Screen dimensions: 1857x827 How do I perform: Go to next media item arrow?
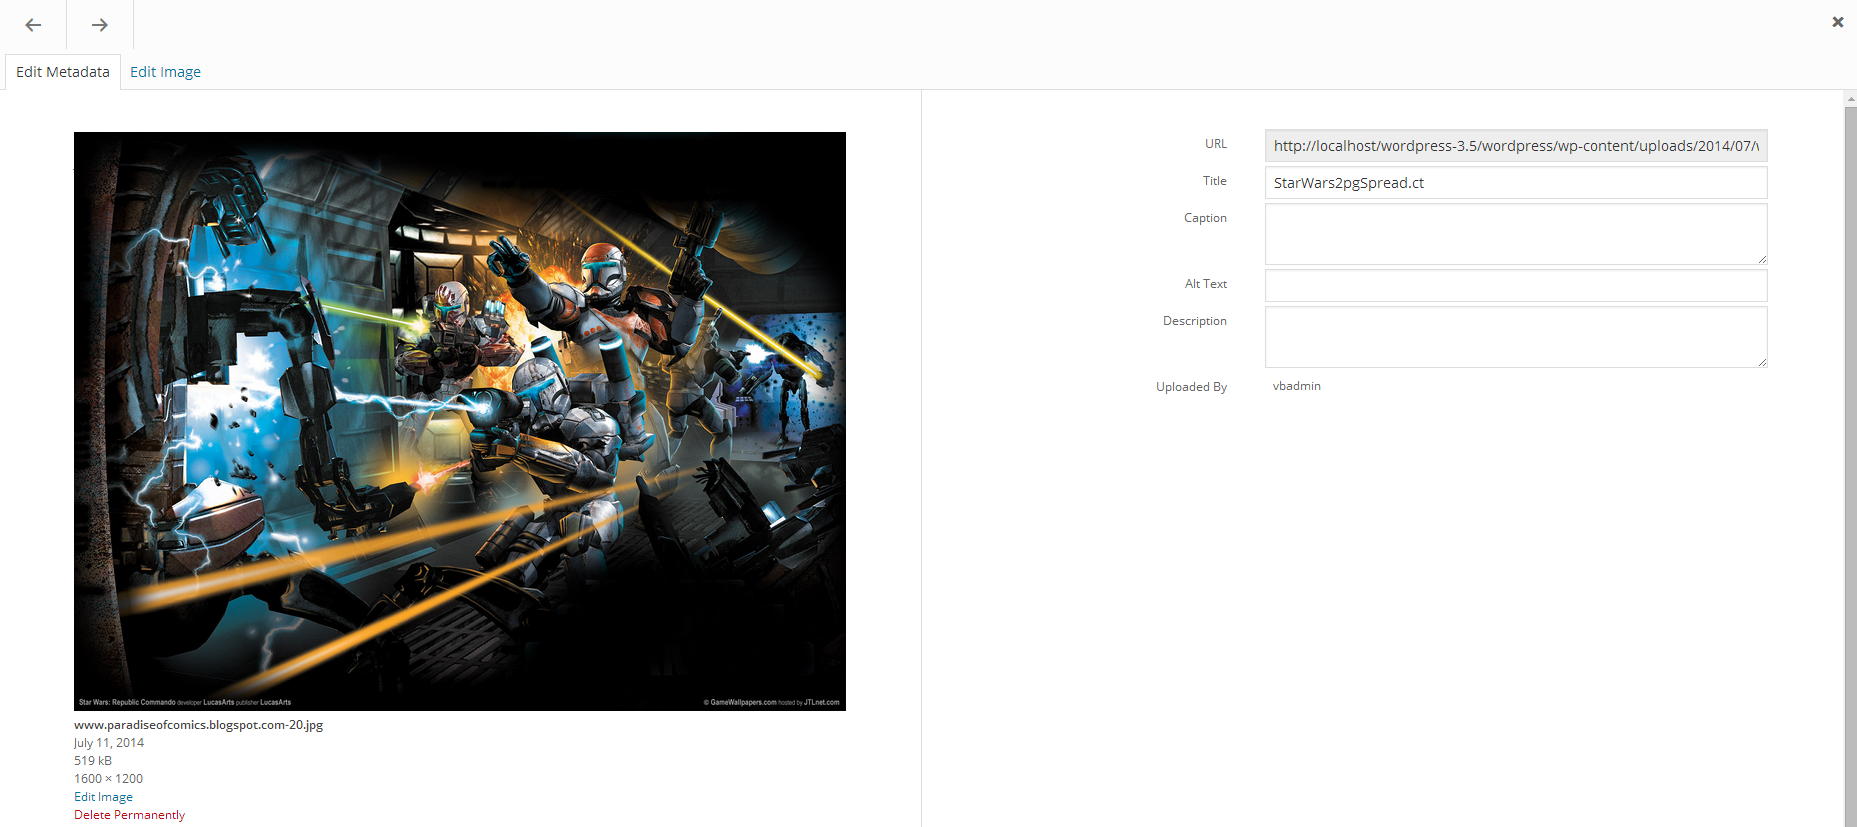[x=100, y=25]
